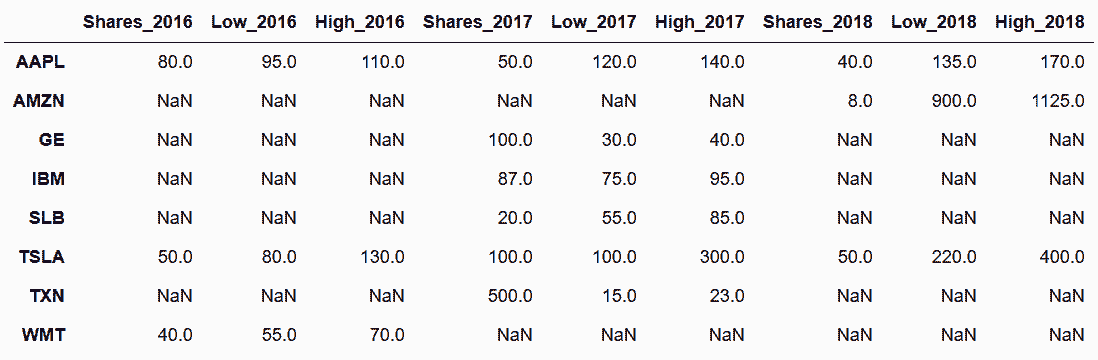Click the Low_2018 column header
This screenshot has height=360, width=1098.
(933, 22)
